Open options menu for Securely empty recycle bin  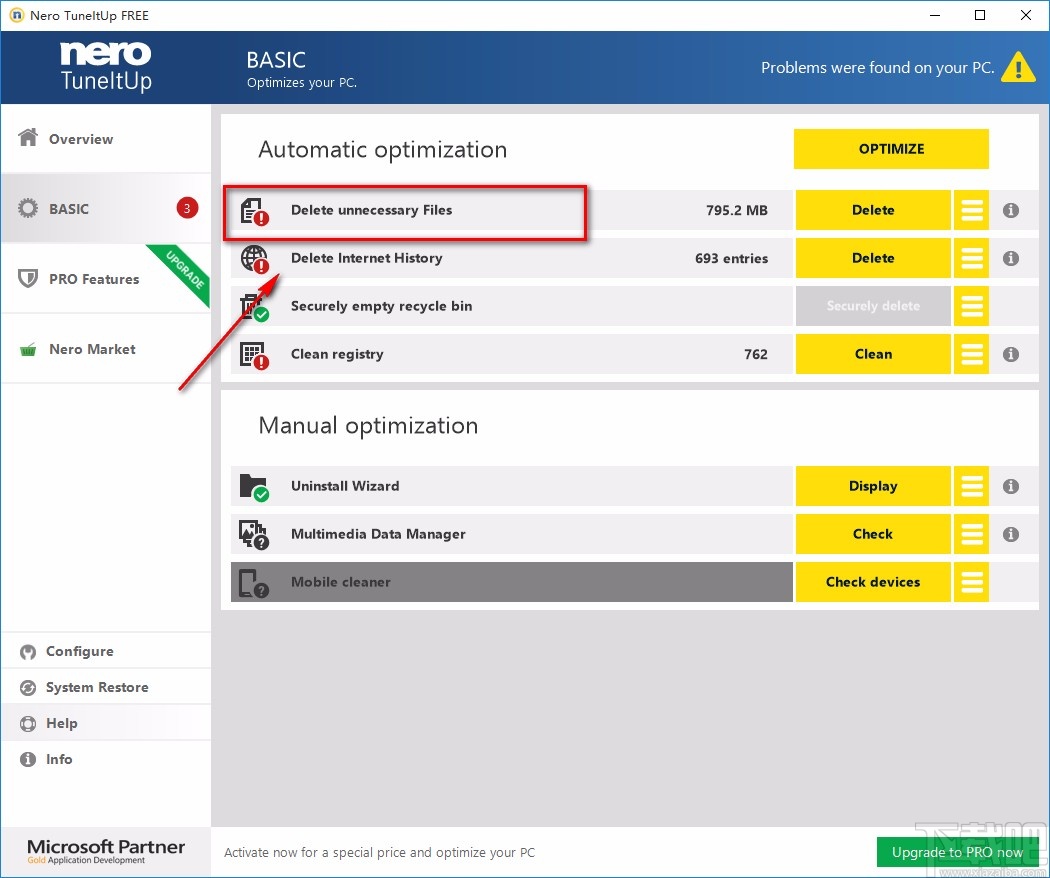coord(972,306)
